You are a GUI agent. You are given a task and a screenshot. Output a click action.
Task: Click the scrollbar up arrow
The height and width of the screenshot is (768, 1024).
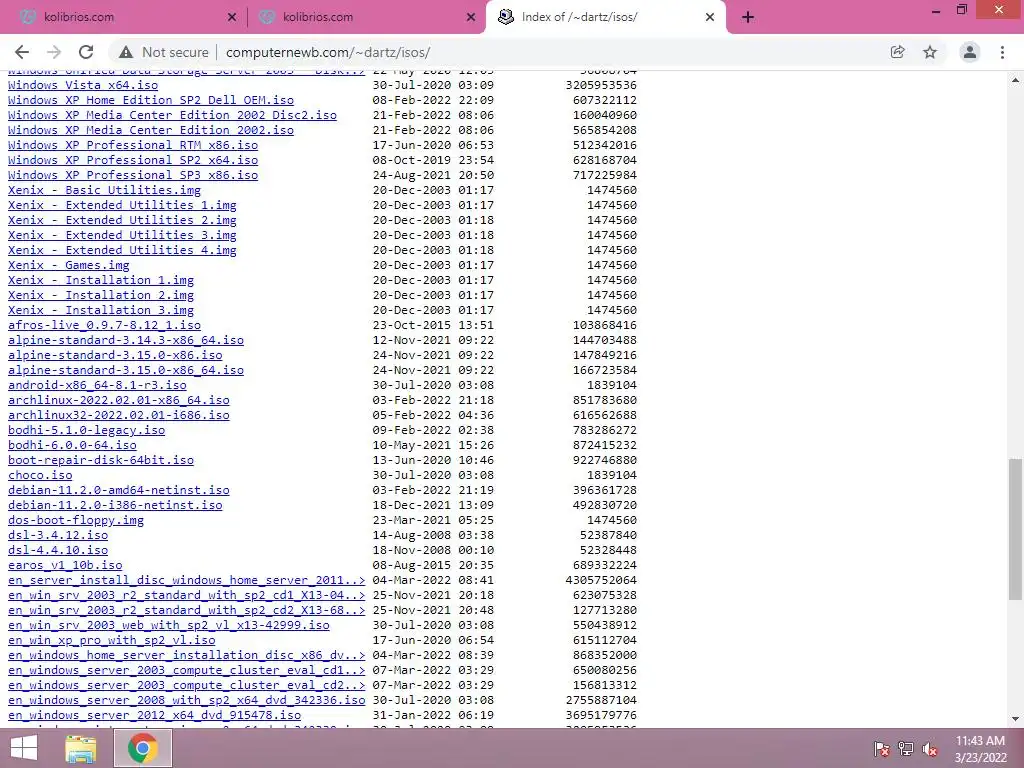(1015, 80)
